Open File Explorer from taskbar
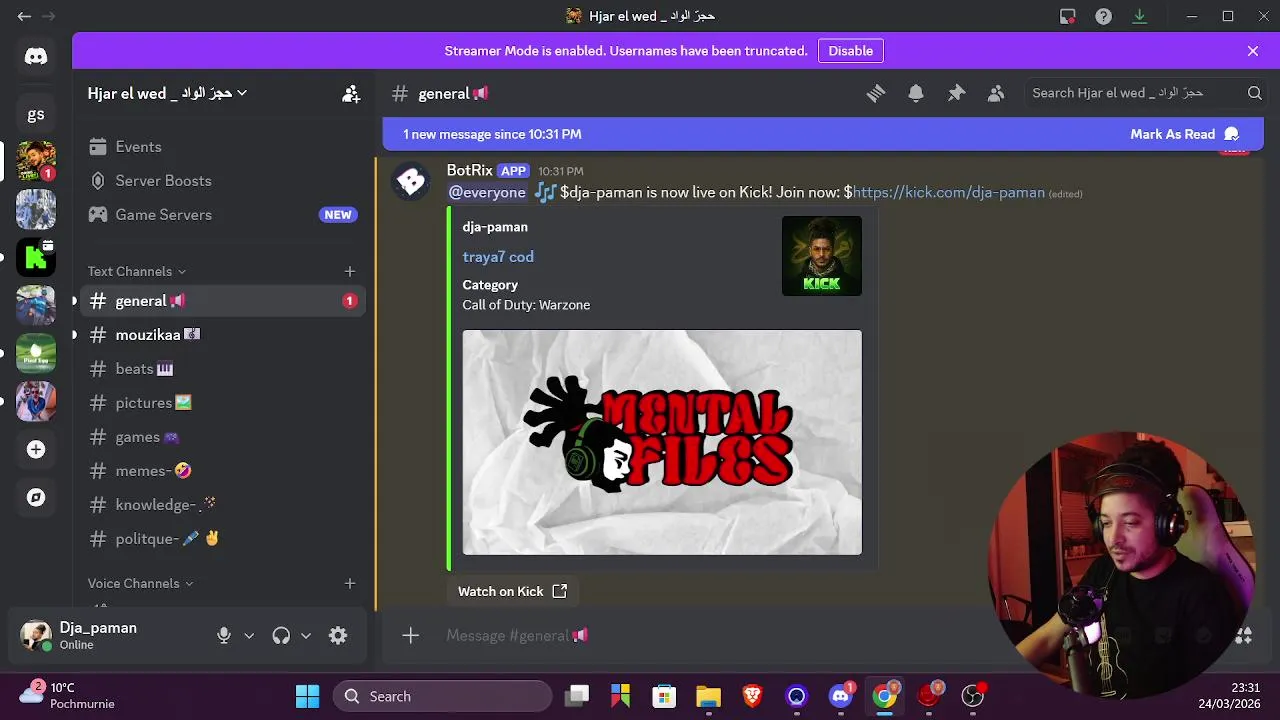 coord(708,696)
